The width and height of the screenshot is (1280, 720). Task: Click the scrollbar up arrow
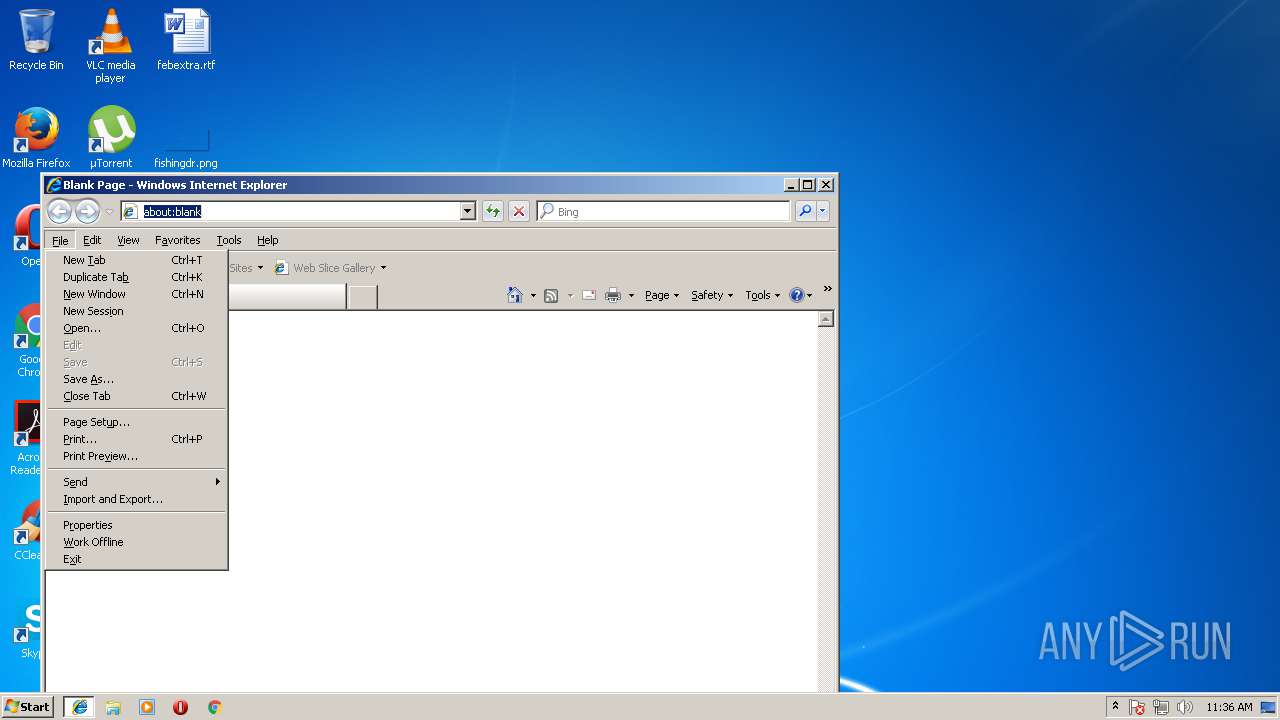[x=826, y=319]
